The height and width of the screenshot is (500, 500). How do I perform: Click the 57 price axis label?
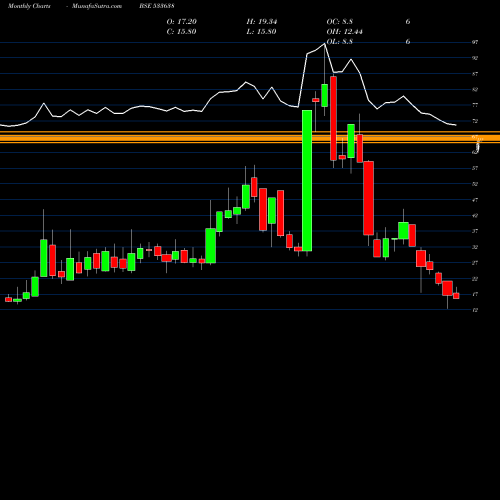pyautogui.click(x=475, y=168)
